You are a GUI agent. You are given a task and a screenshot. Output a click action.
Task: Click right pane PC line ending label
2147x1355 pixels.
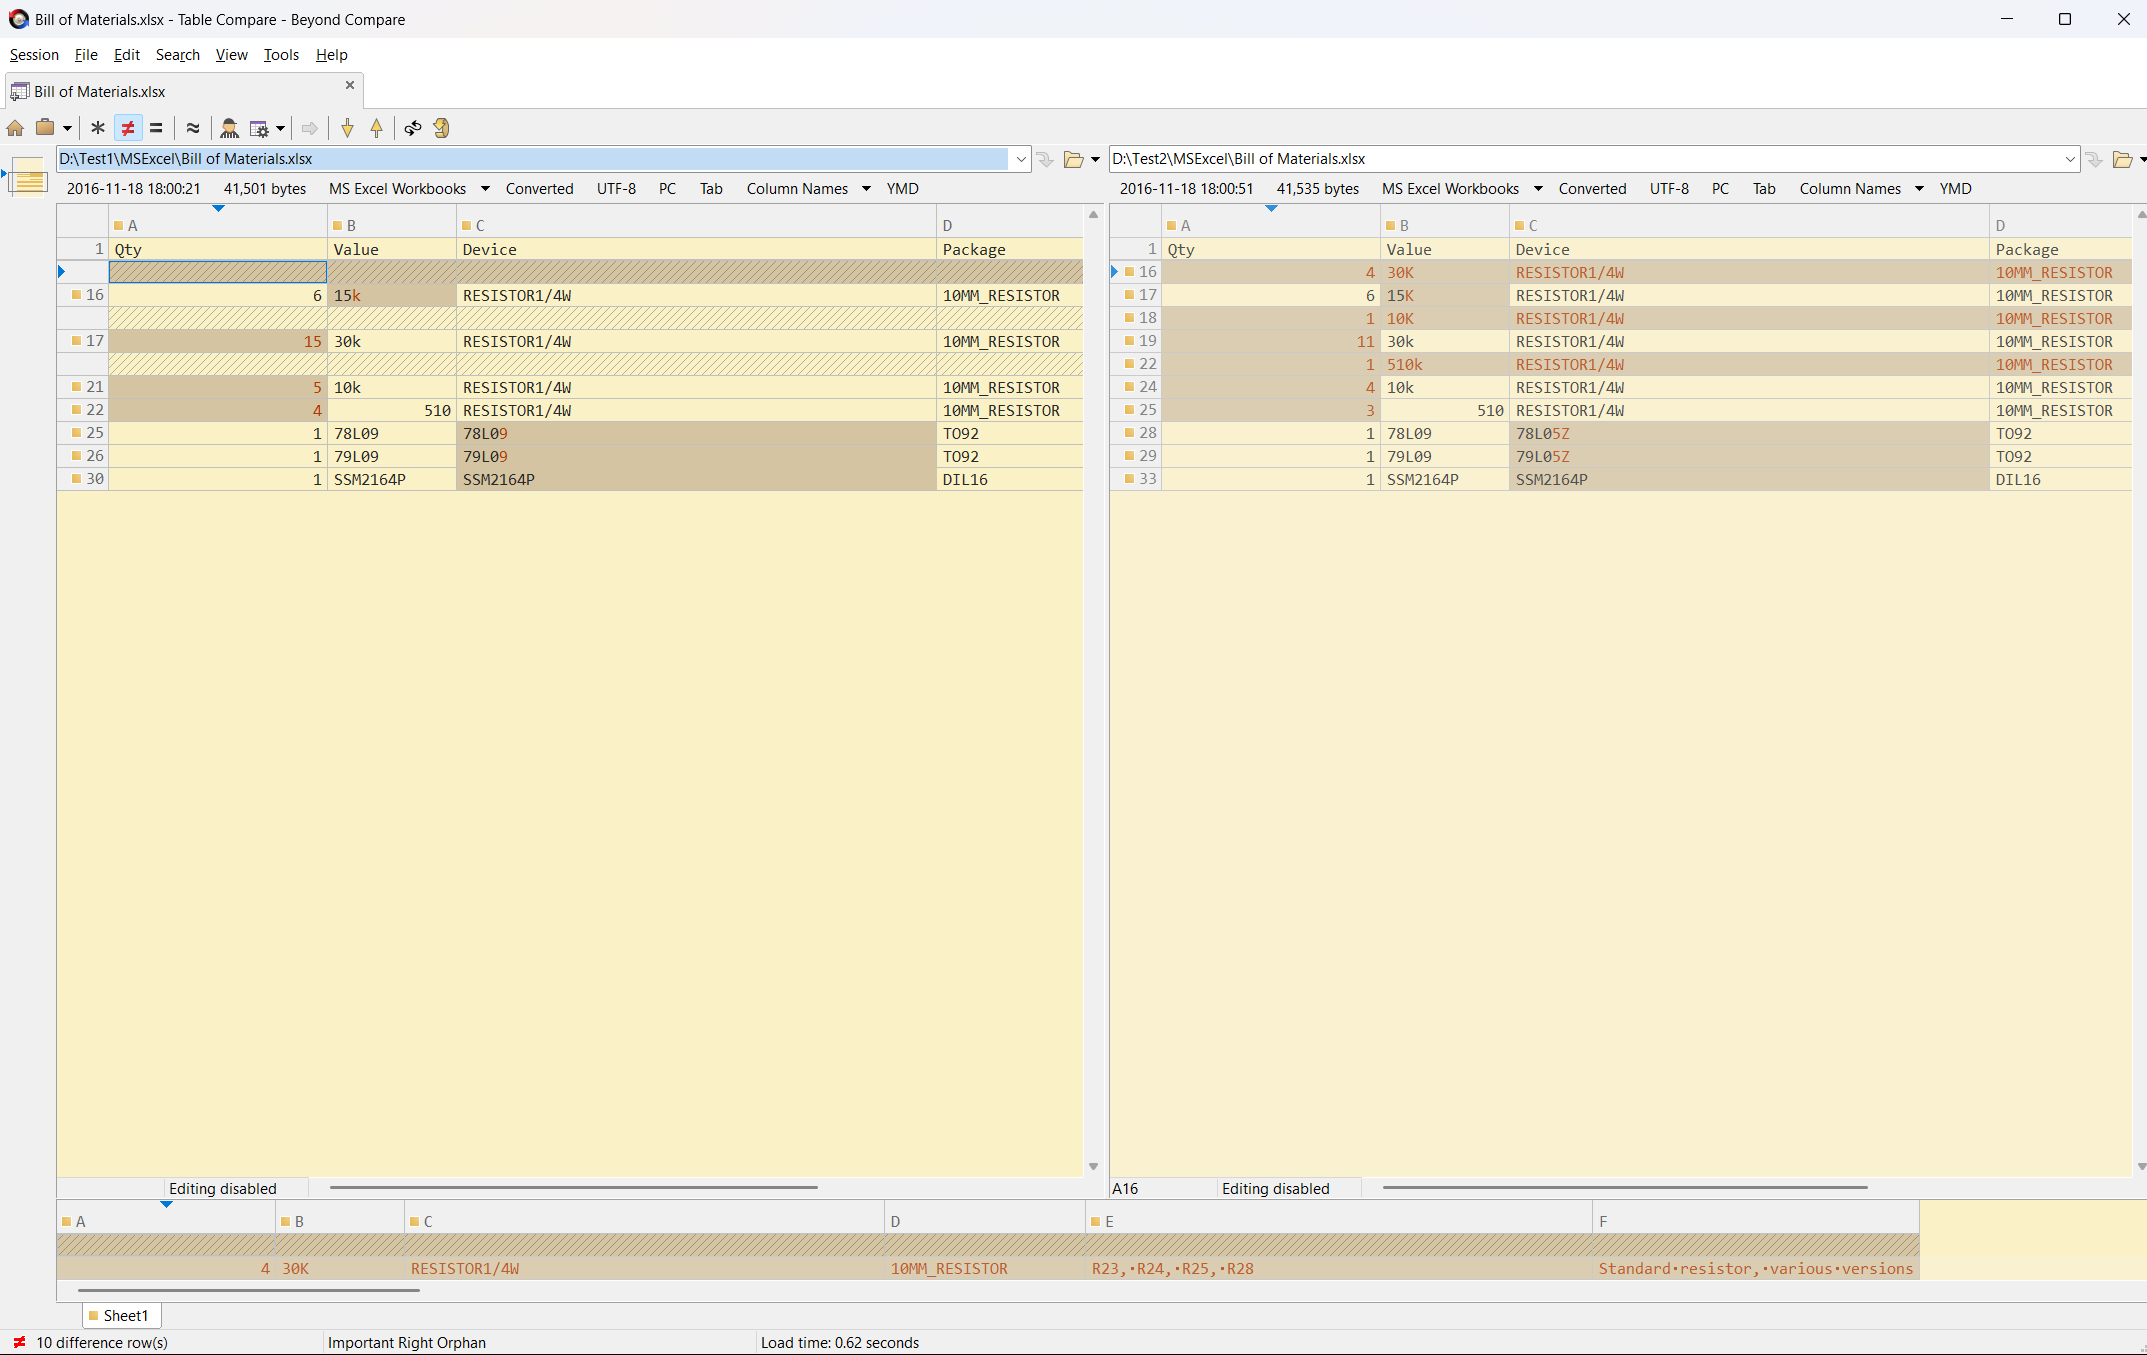pos(1720,189)
